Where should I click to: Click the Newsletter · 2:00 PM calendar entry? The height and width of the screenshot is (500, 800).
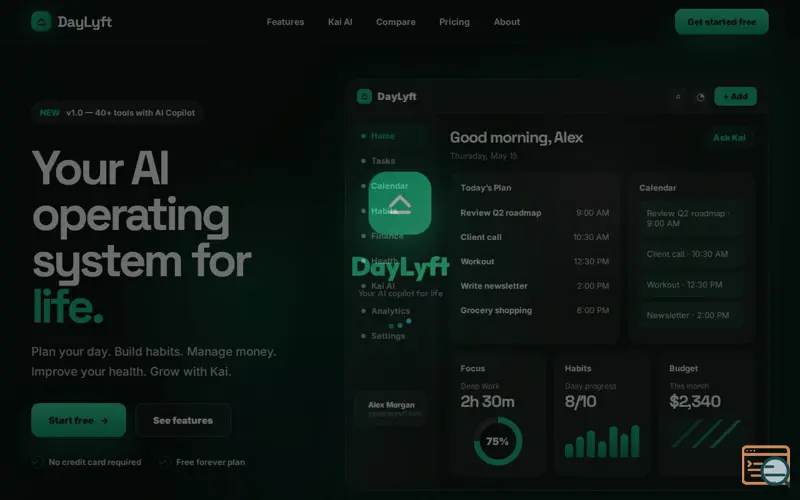pos(691,315)
